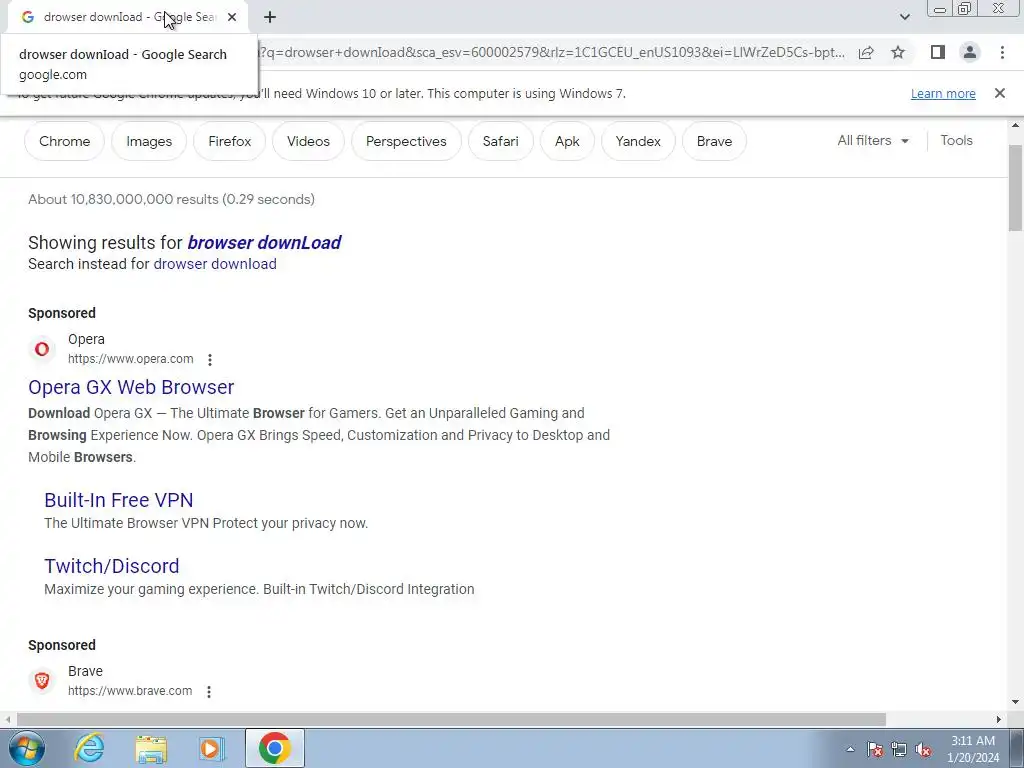This screenshot has width=1024, height=768.
Task: Select the Perspectives filter chip
Action: tap(406, 141)
